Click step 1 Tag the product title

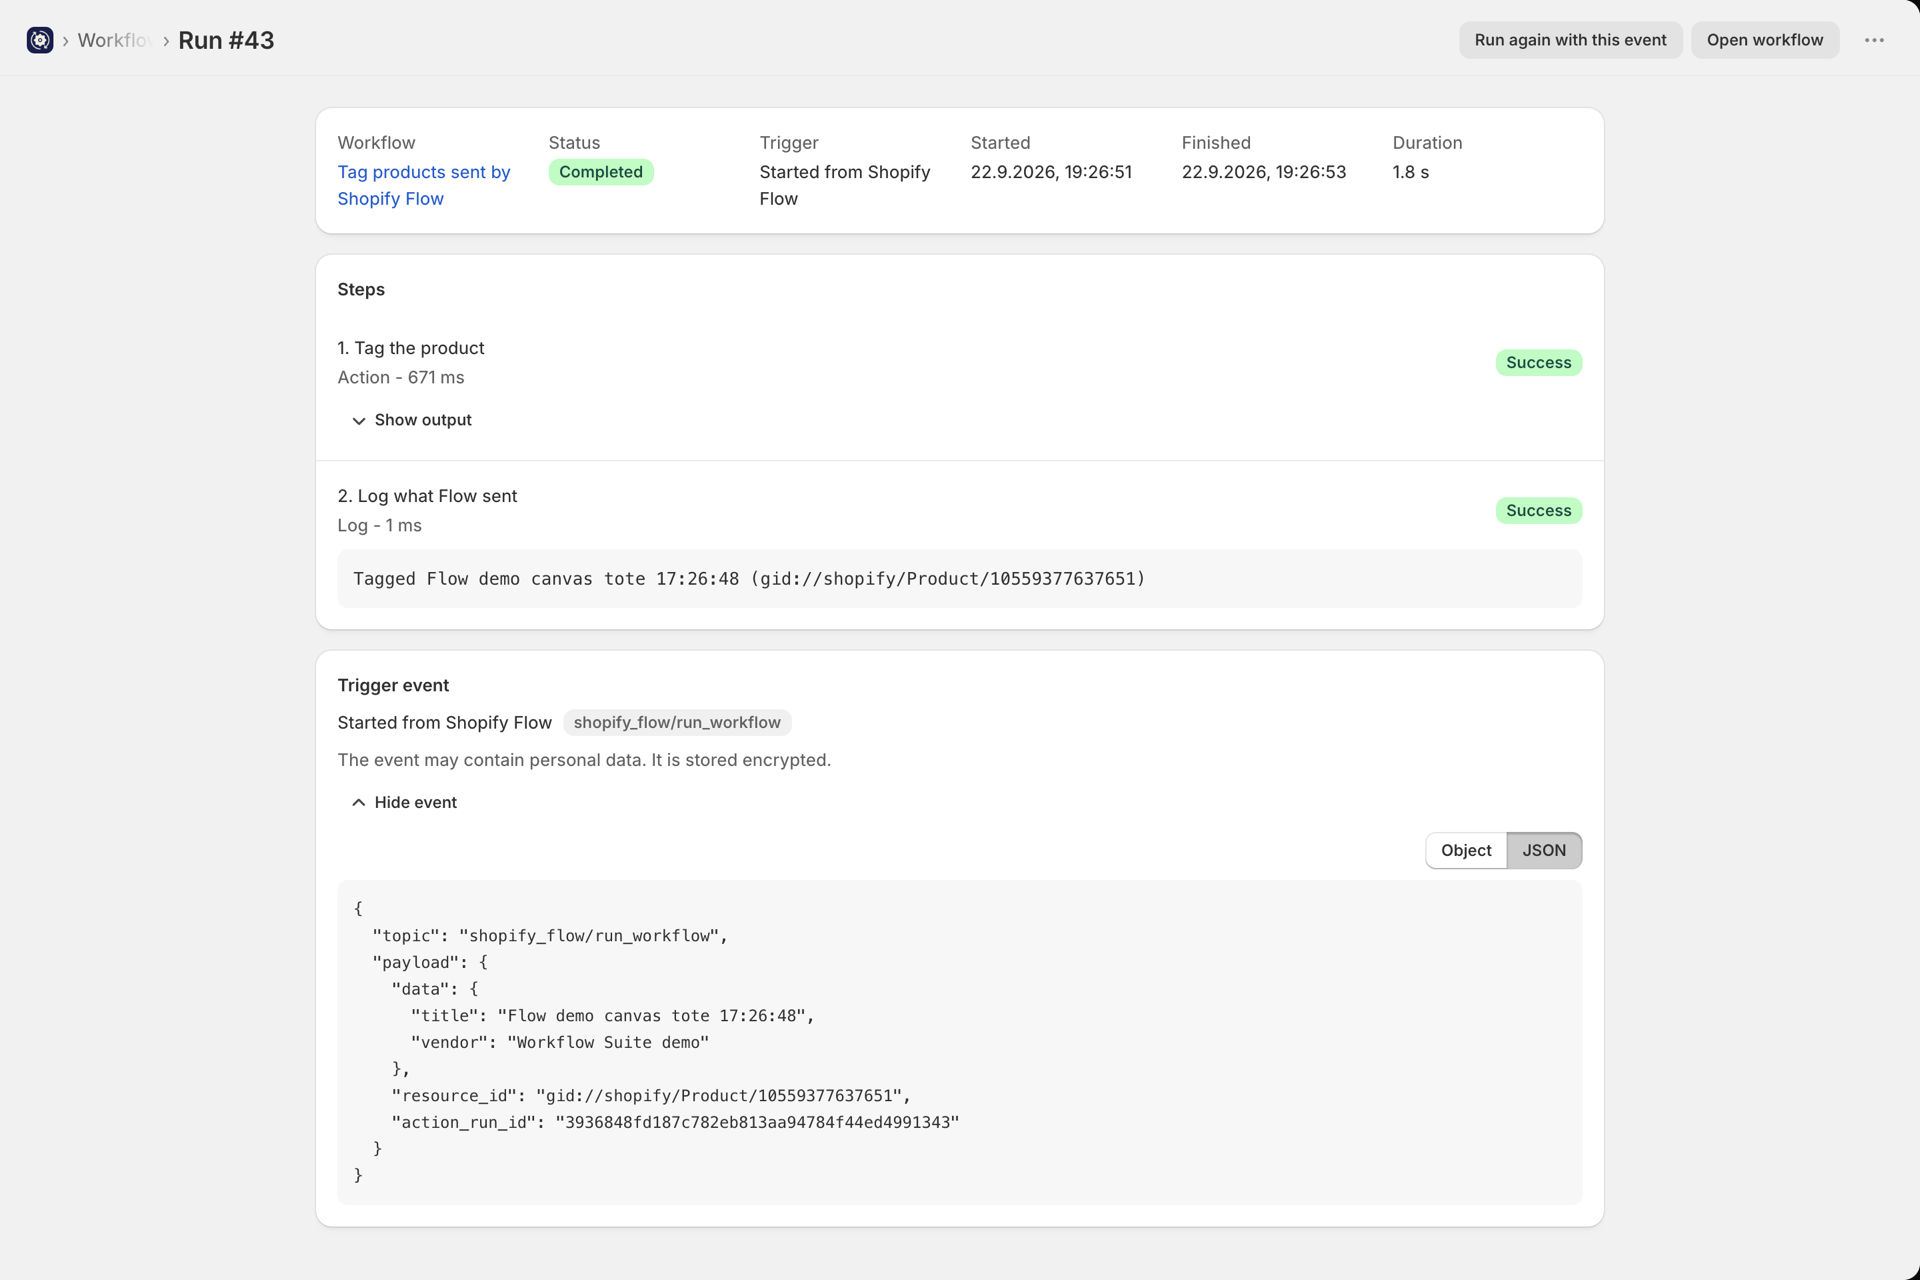(x=411, y=348)
